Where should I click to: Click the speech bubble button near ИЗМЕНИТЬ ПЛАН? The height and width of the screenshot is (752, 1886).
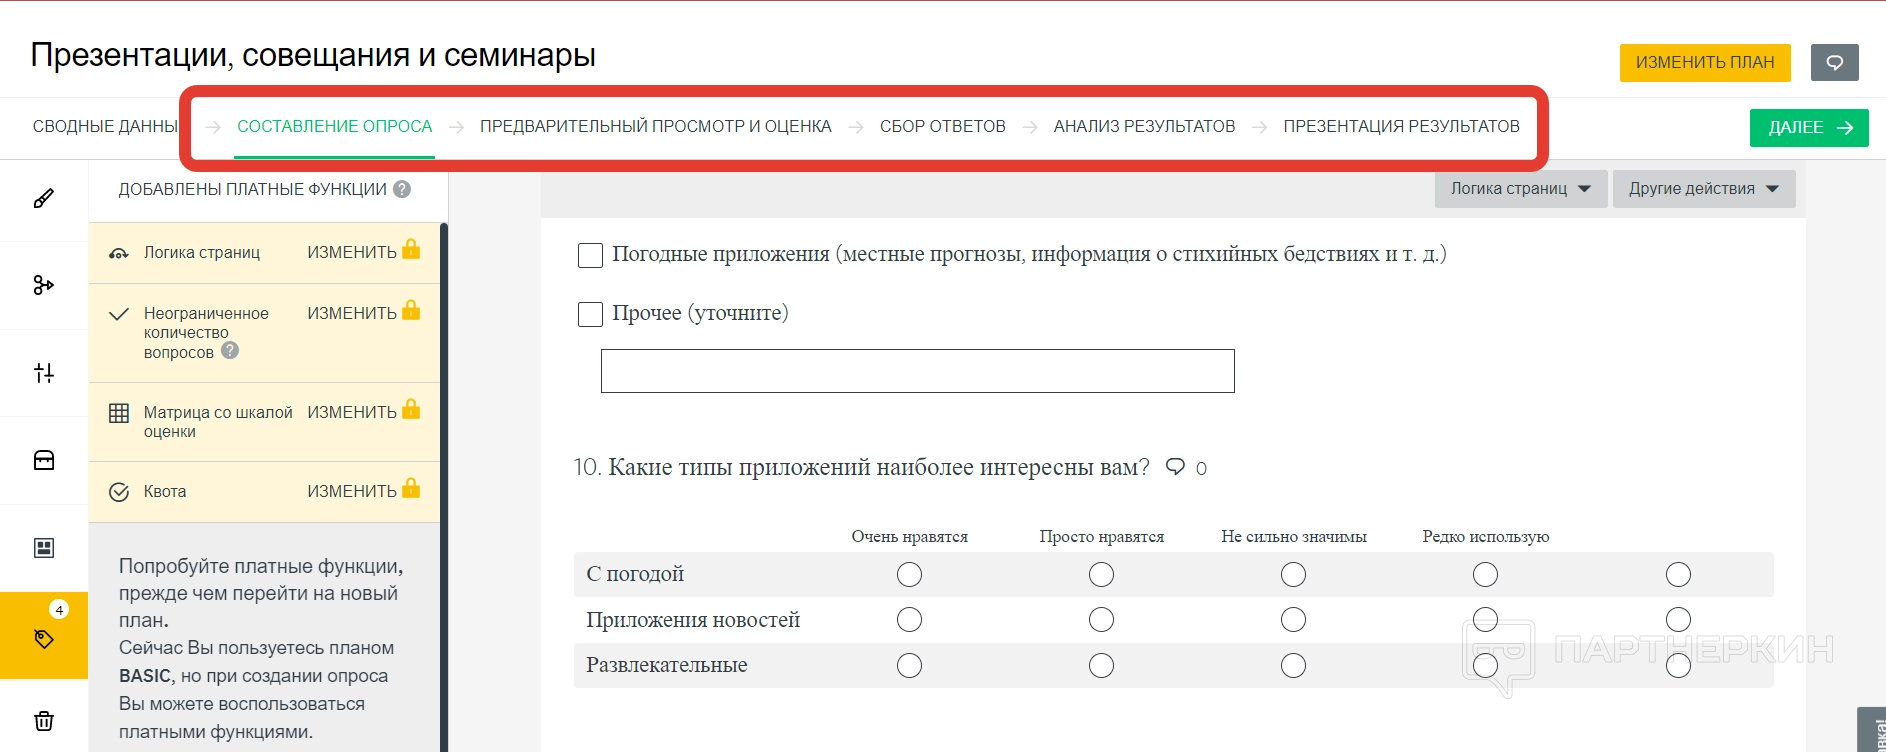click(1834, 62)
